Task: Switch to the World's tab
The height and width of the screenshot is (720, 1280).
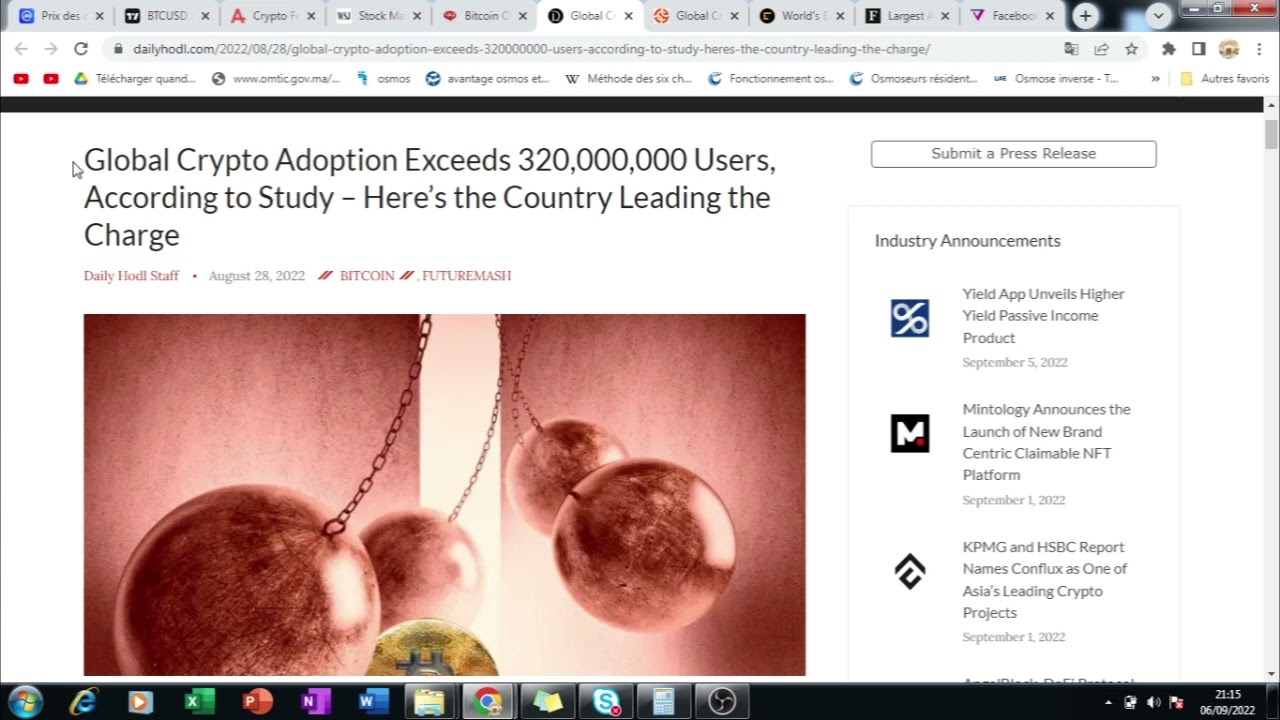Action: click(800, 16)
